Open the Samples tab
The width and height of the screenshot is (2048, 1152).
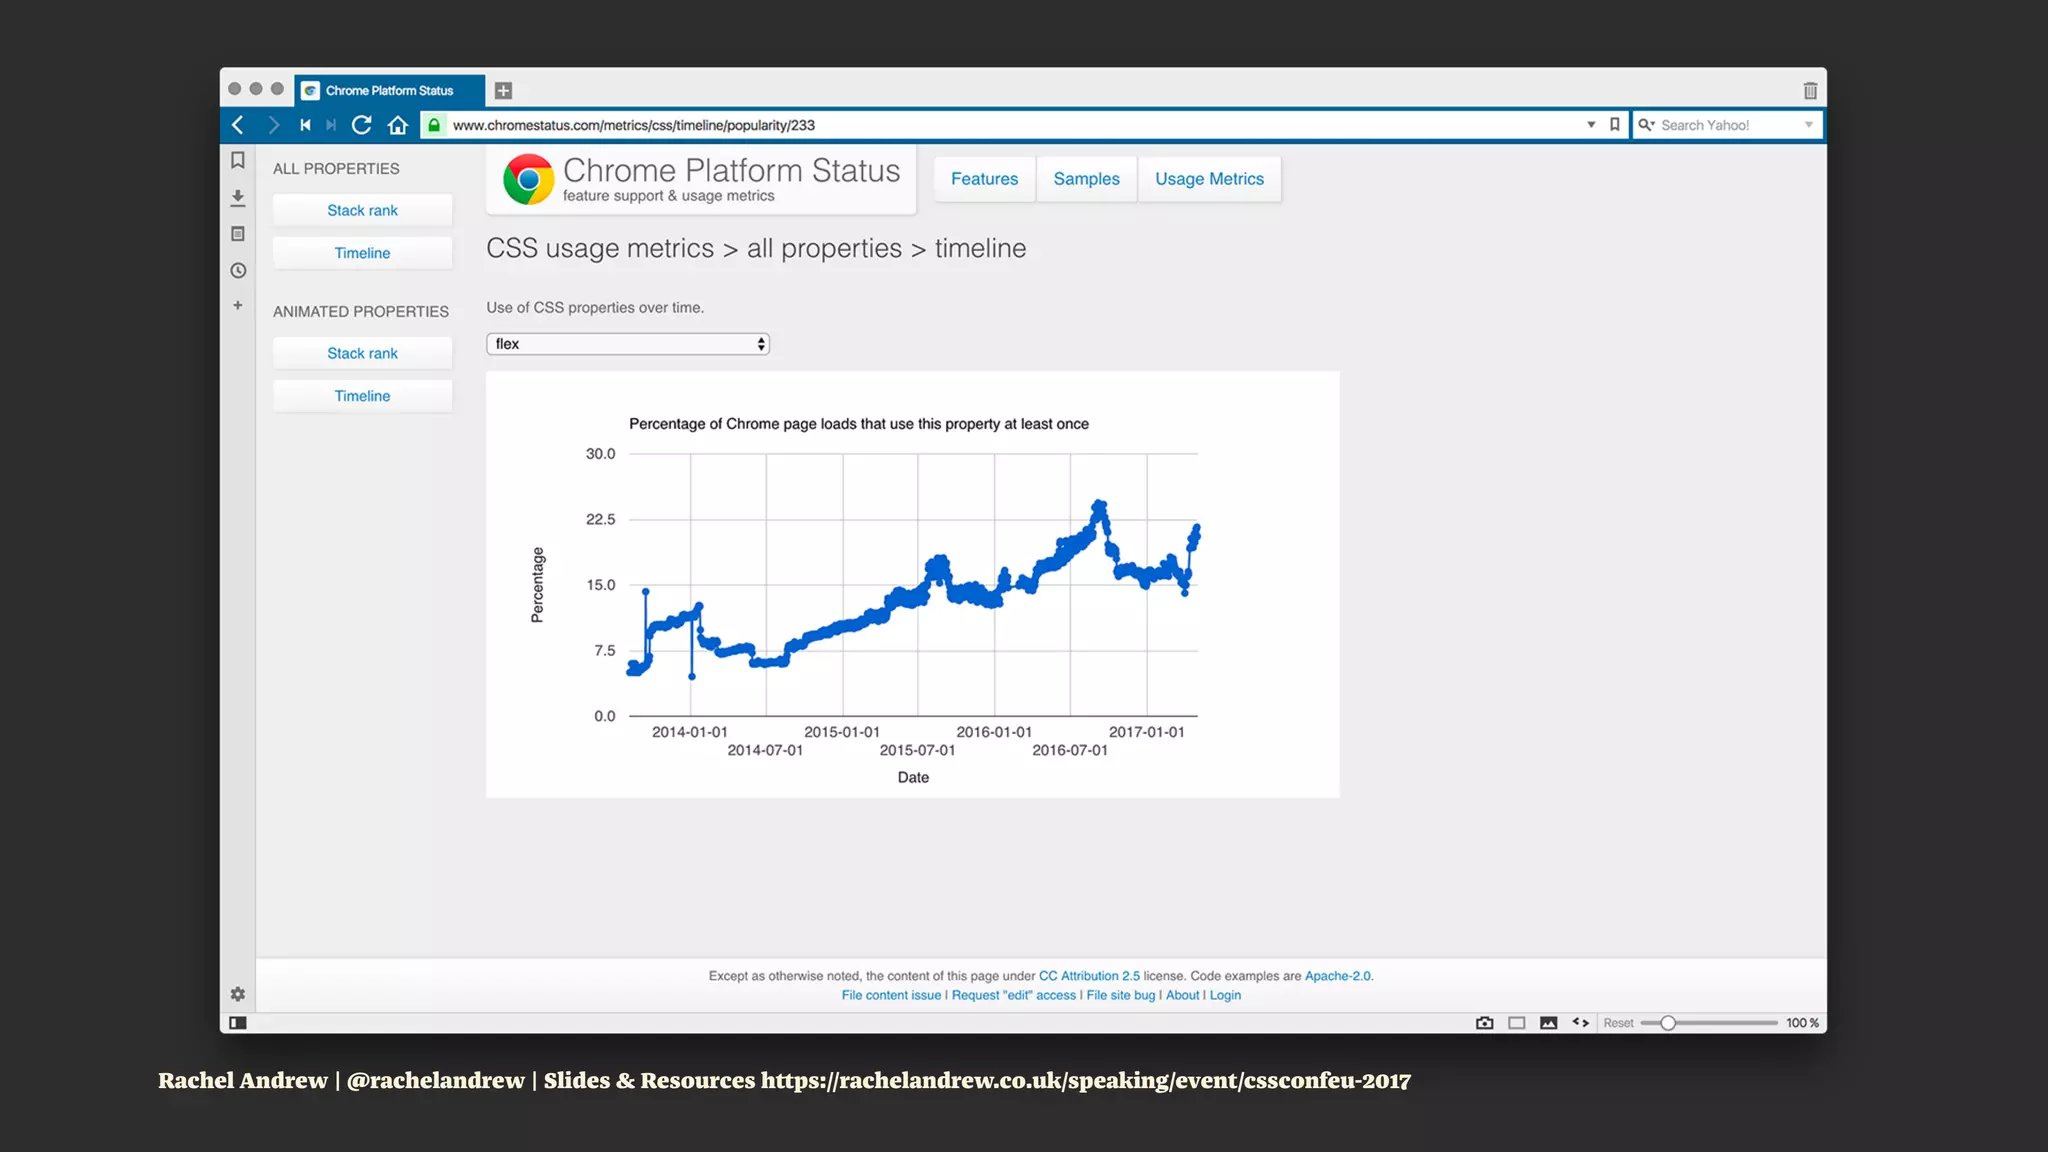[x=1086, y=179]
